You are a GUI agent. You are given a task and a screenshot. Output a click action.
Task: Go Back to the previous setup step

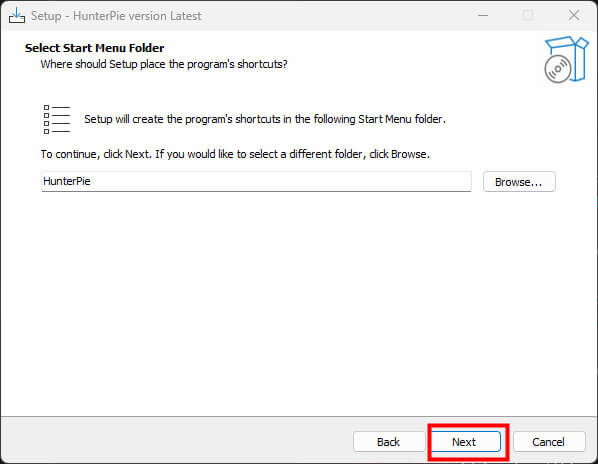tap(389, 442)
